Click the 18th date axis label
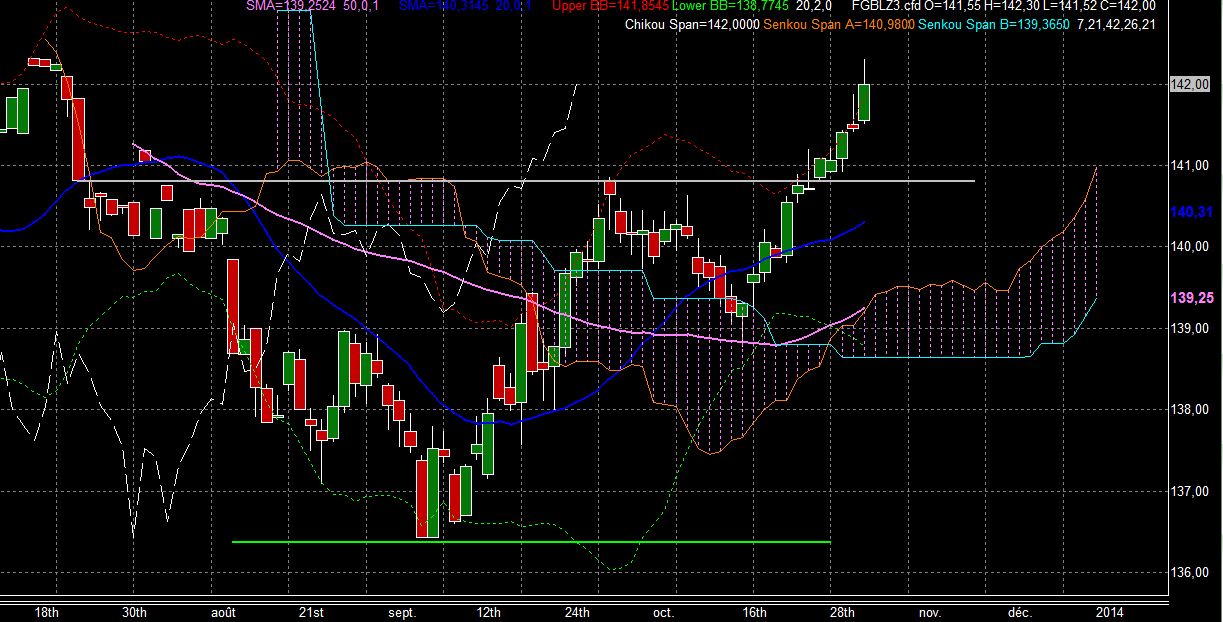 coord(46,612)
